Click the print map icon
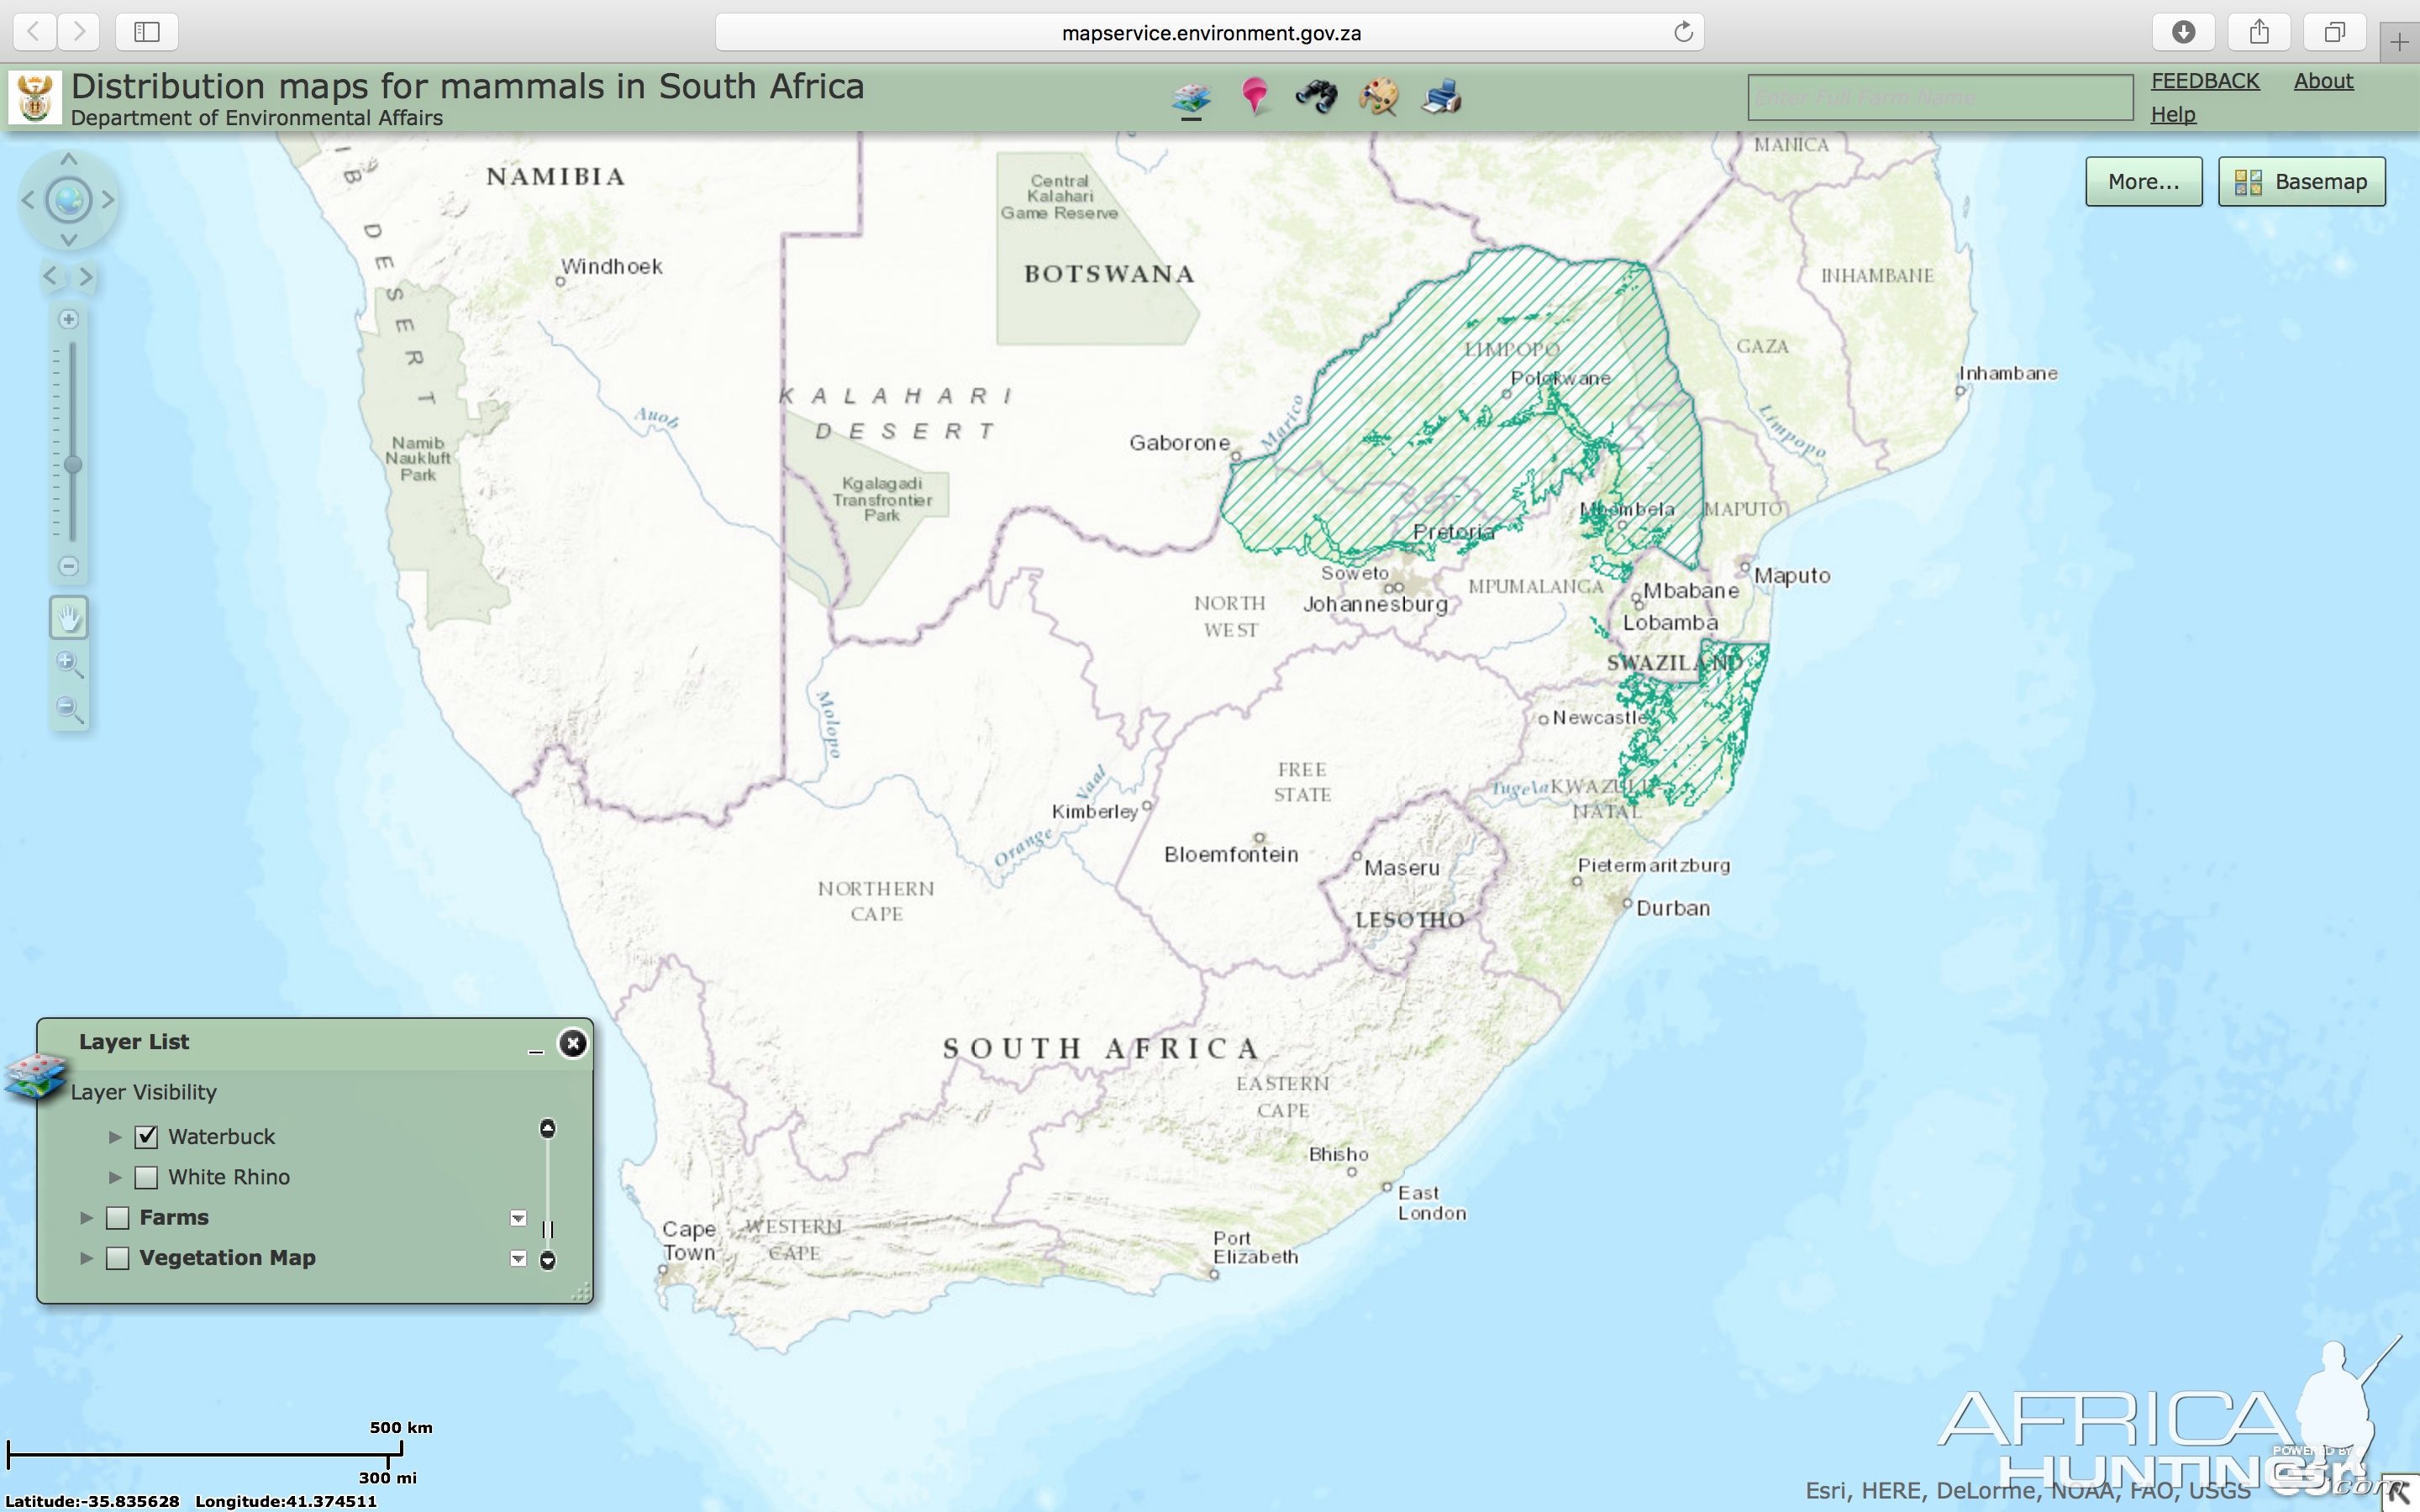Viewport: 2420px width, 1512px height. coord(1441,97)
